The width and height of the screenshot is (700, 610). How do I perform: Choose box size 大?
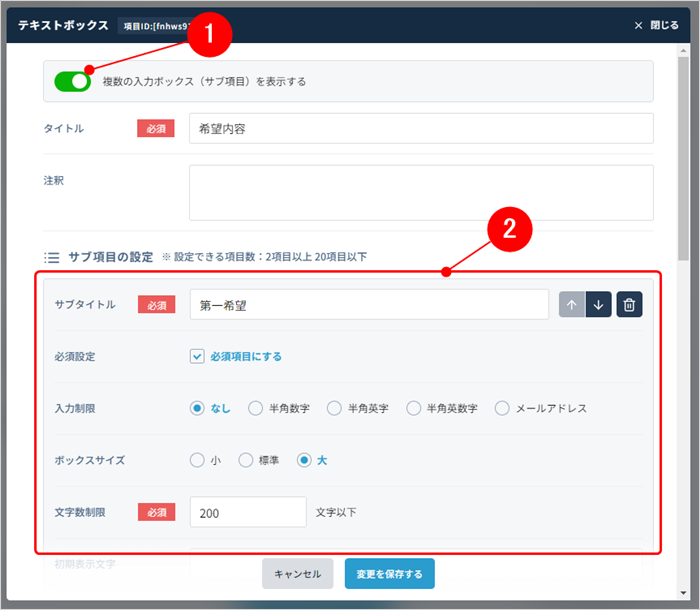click(304, 460)
